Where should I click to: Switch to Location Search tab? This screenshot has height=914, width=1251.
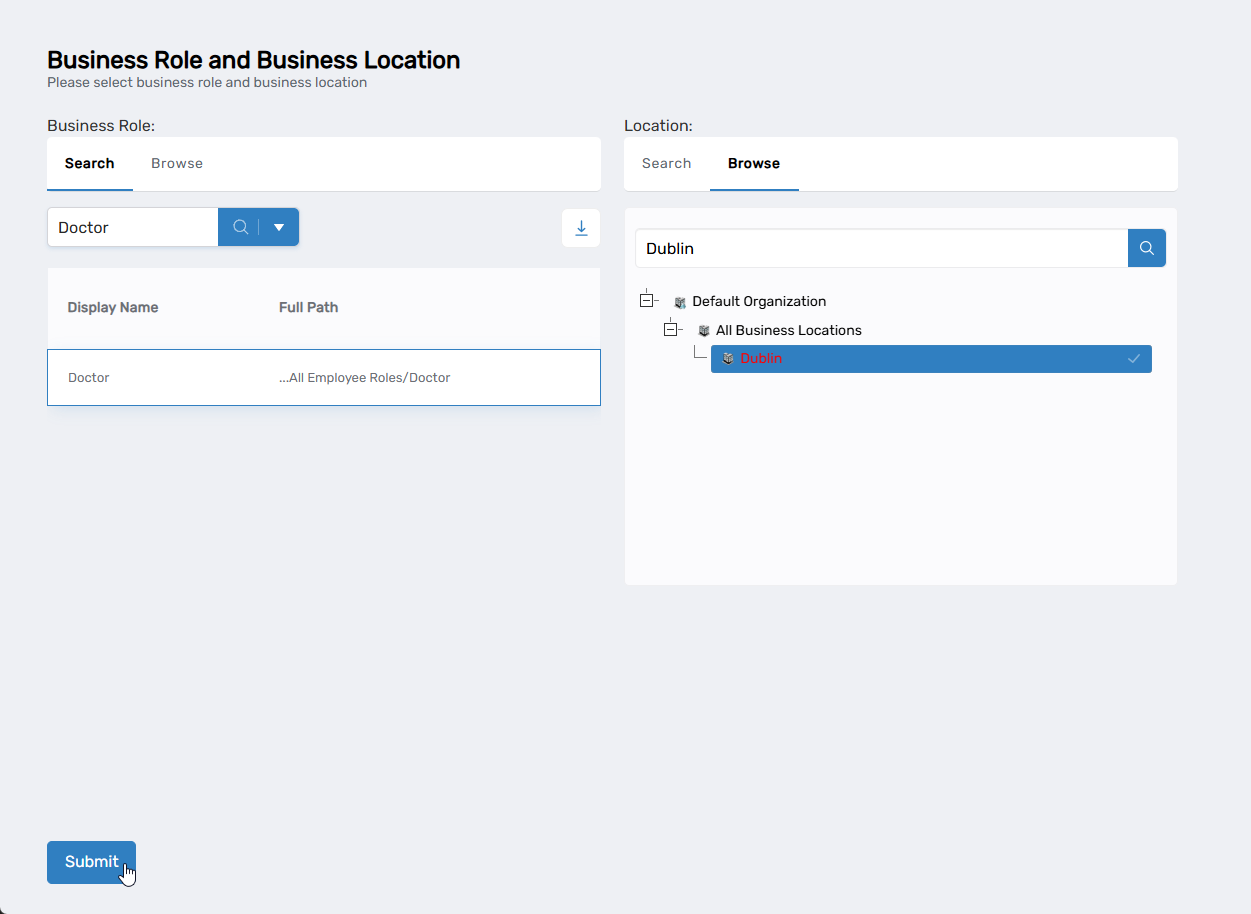point(667,163)
